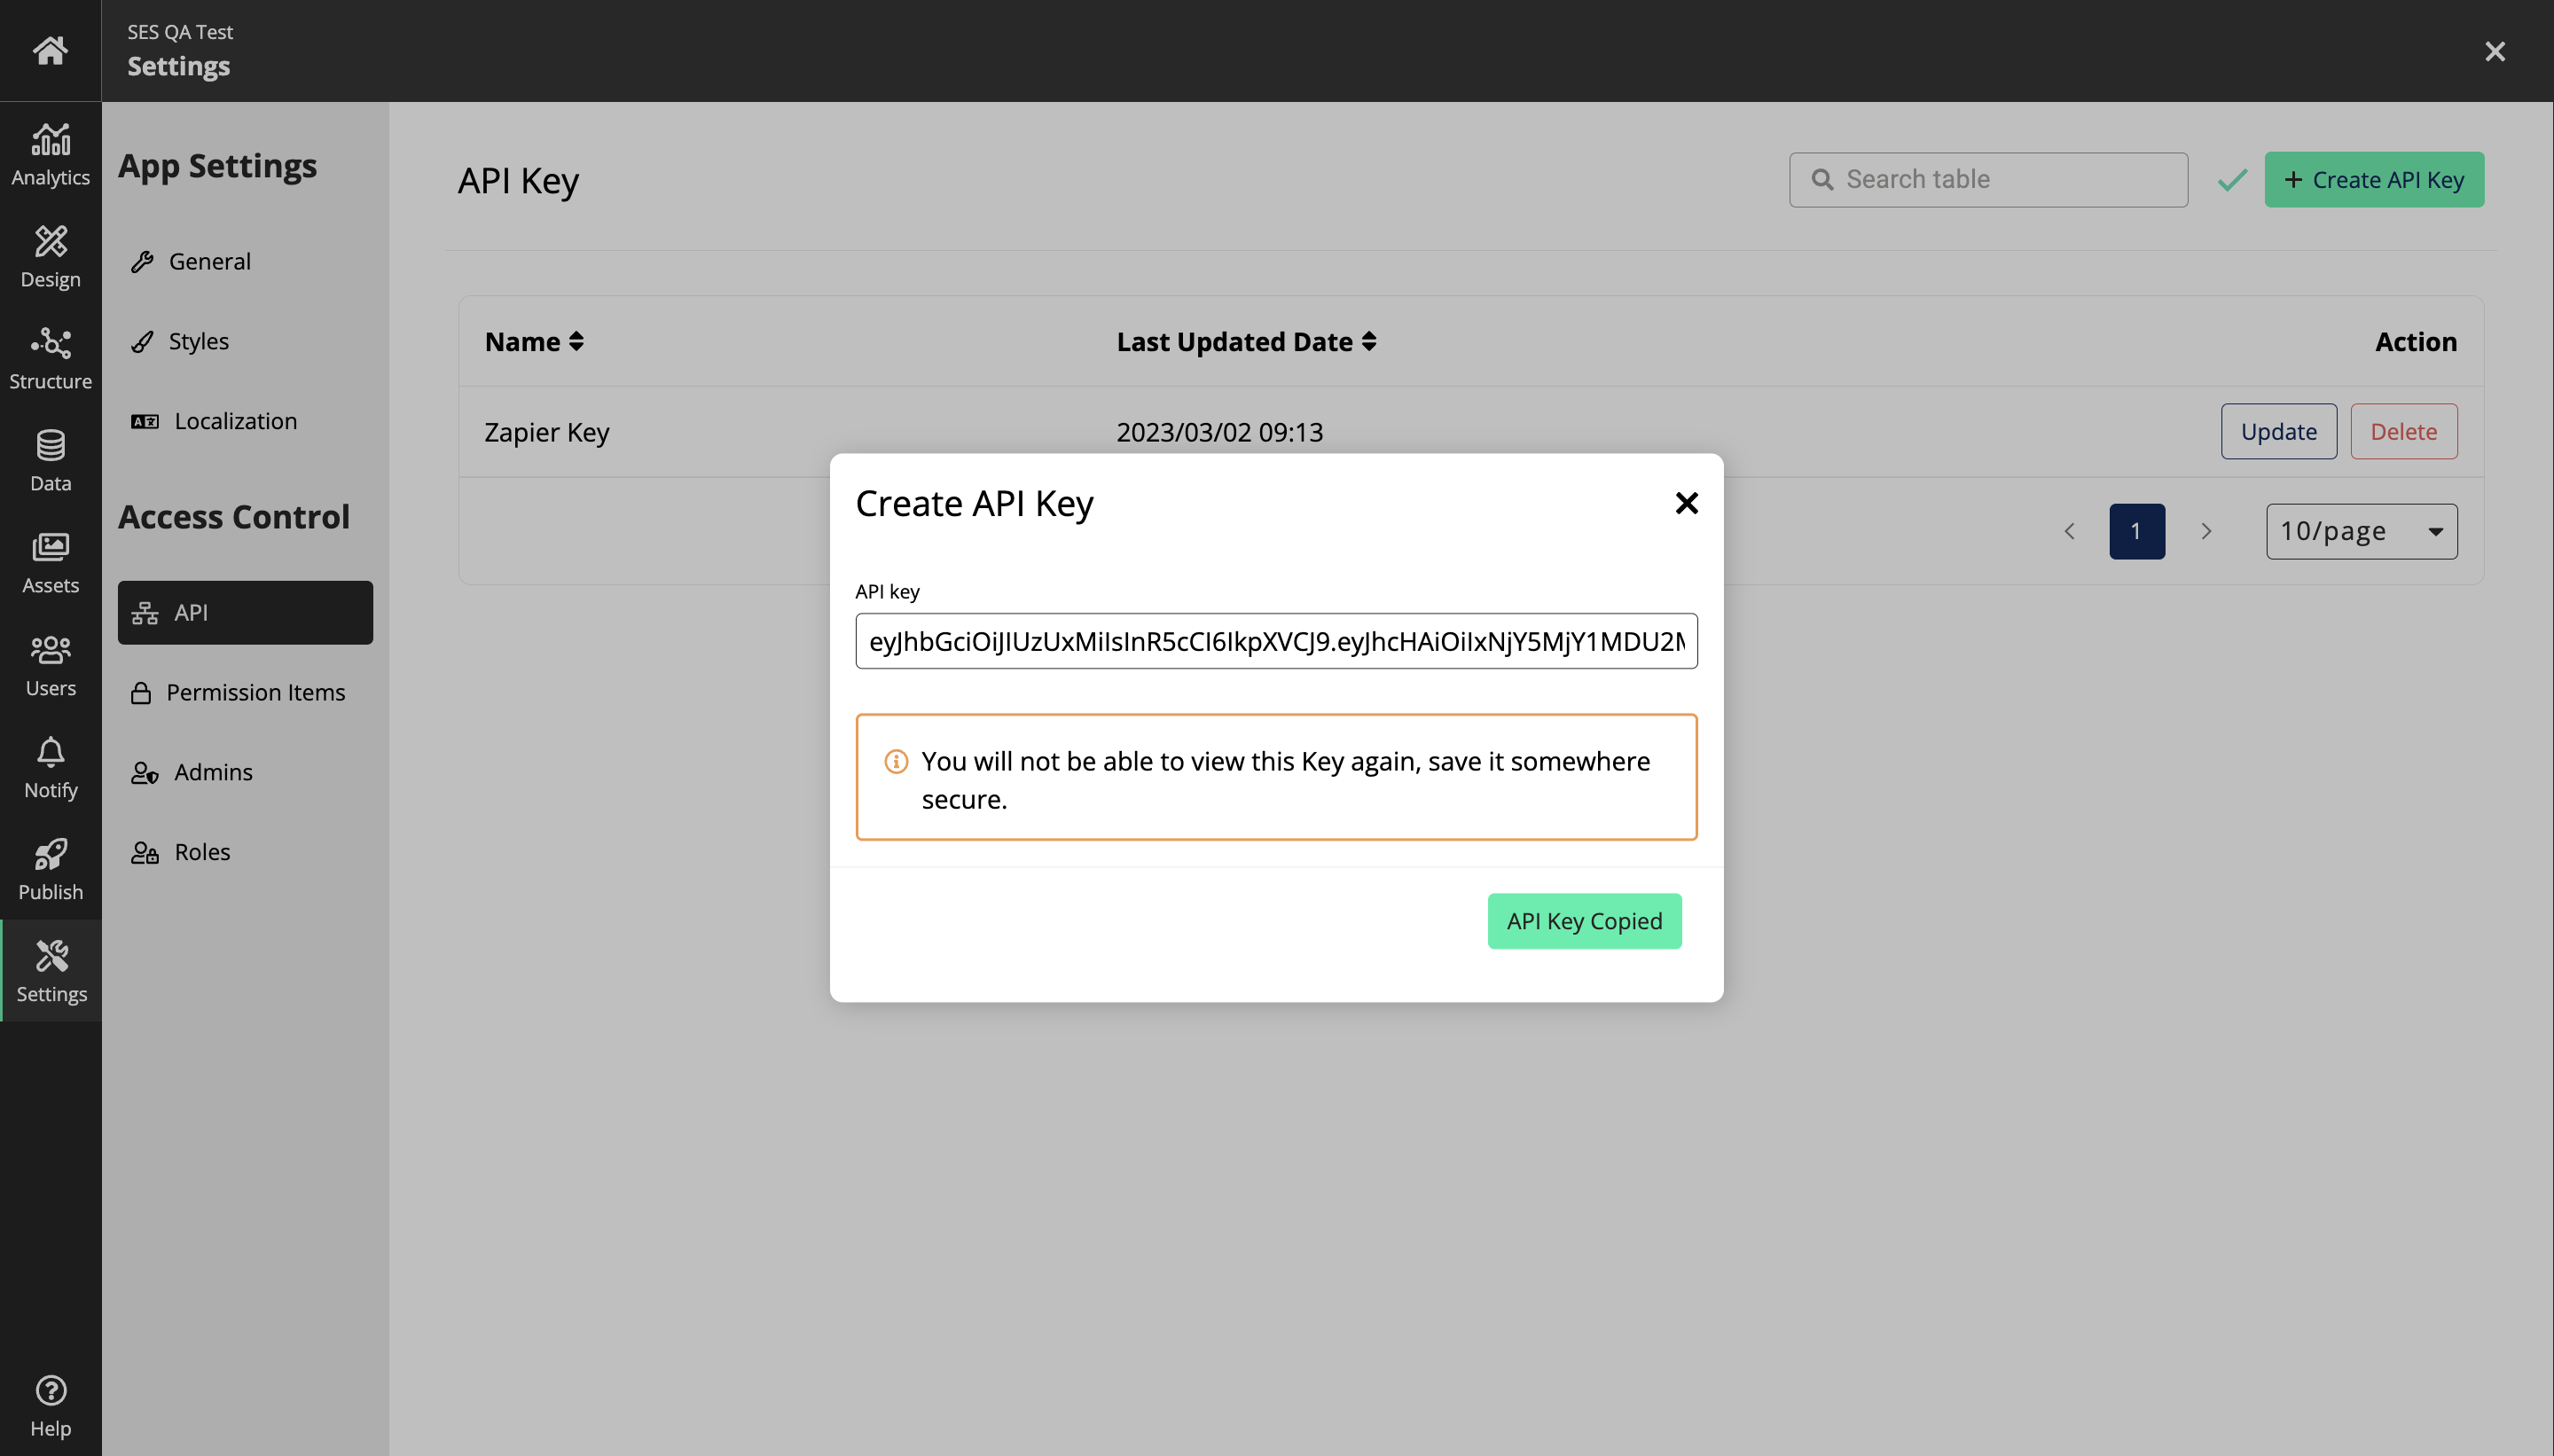2554x1456 pixels.
Task: Sort by Last Updated Date
Action: click(x=1246, y=342)
